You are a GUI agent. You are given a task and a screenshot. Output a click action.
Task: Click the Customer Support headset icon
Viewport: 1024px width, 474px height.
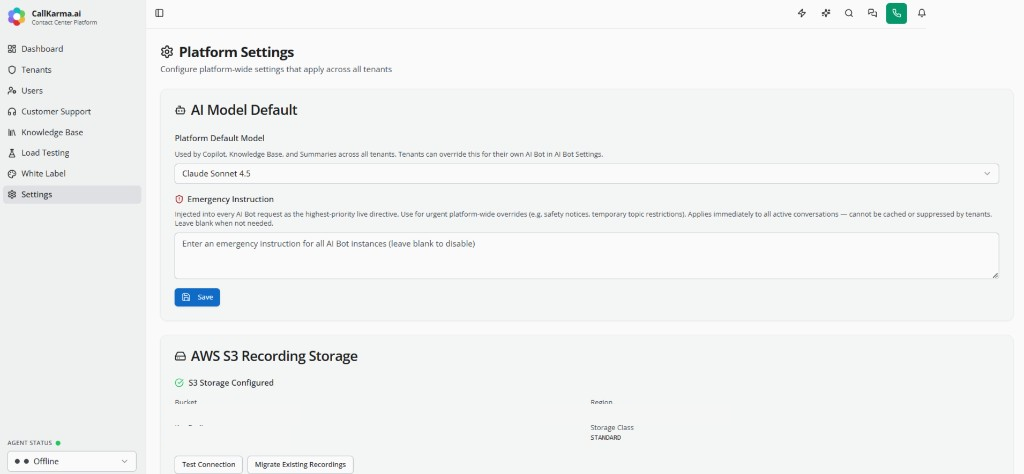12,112
